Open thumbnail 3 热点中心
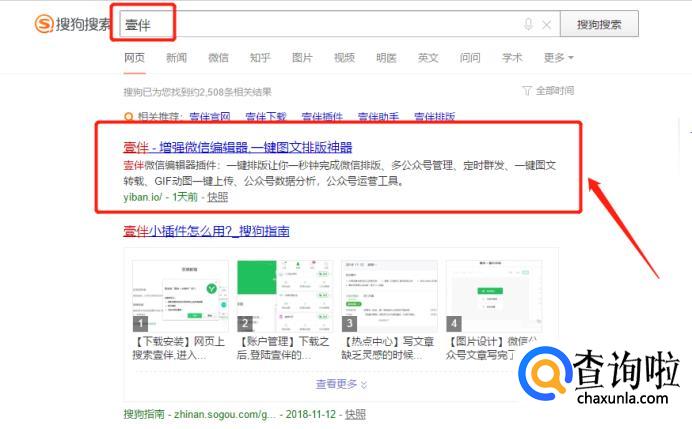 390,296
